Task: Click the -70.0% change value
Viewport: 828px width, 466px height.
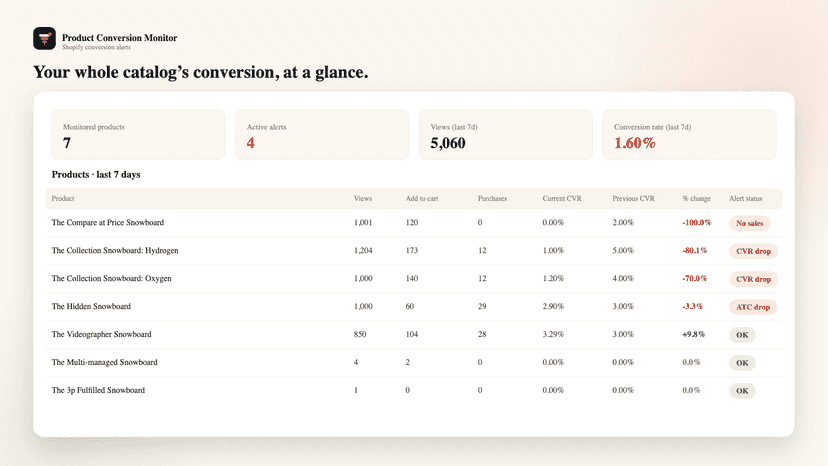Action: [694, 278]
